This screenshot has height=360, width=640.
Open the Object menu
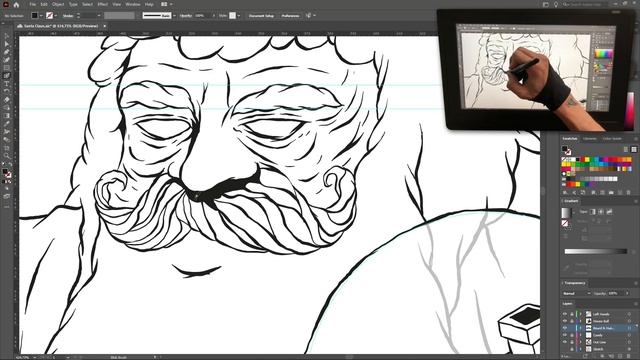click(58, 4)
